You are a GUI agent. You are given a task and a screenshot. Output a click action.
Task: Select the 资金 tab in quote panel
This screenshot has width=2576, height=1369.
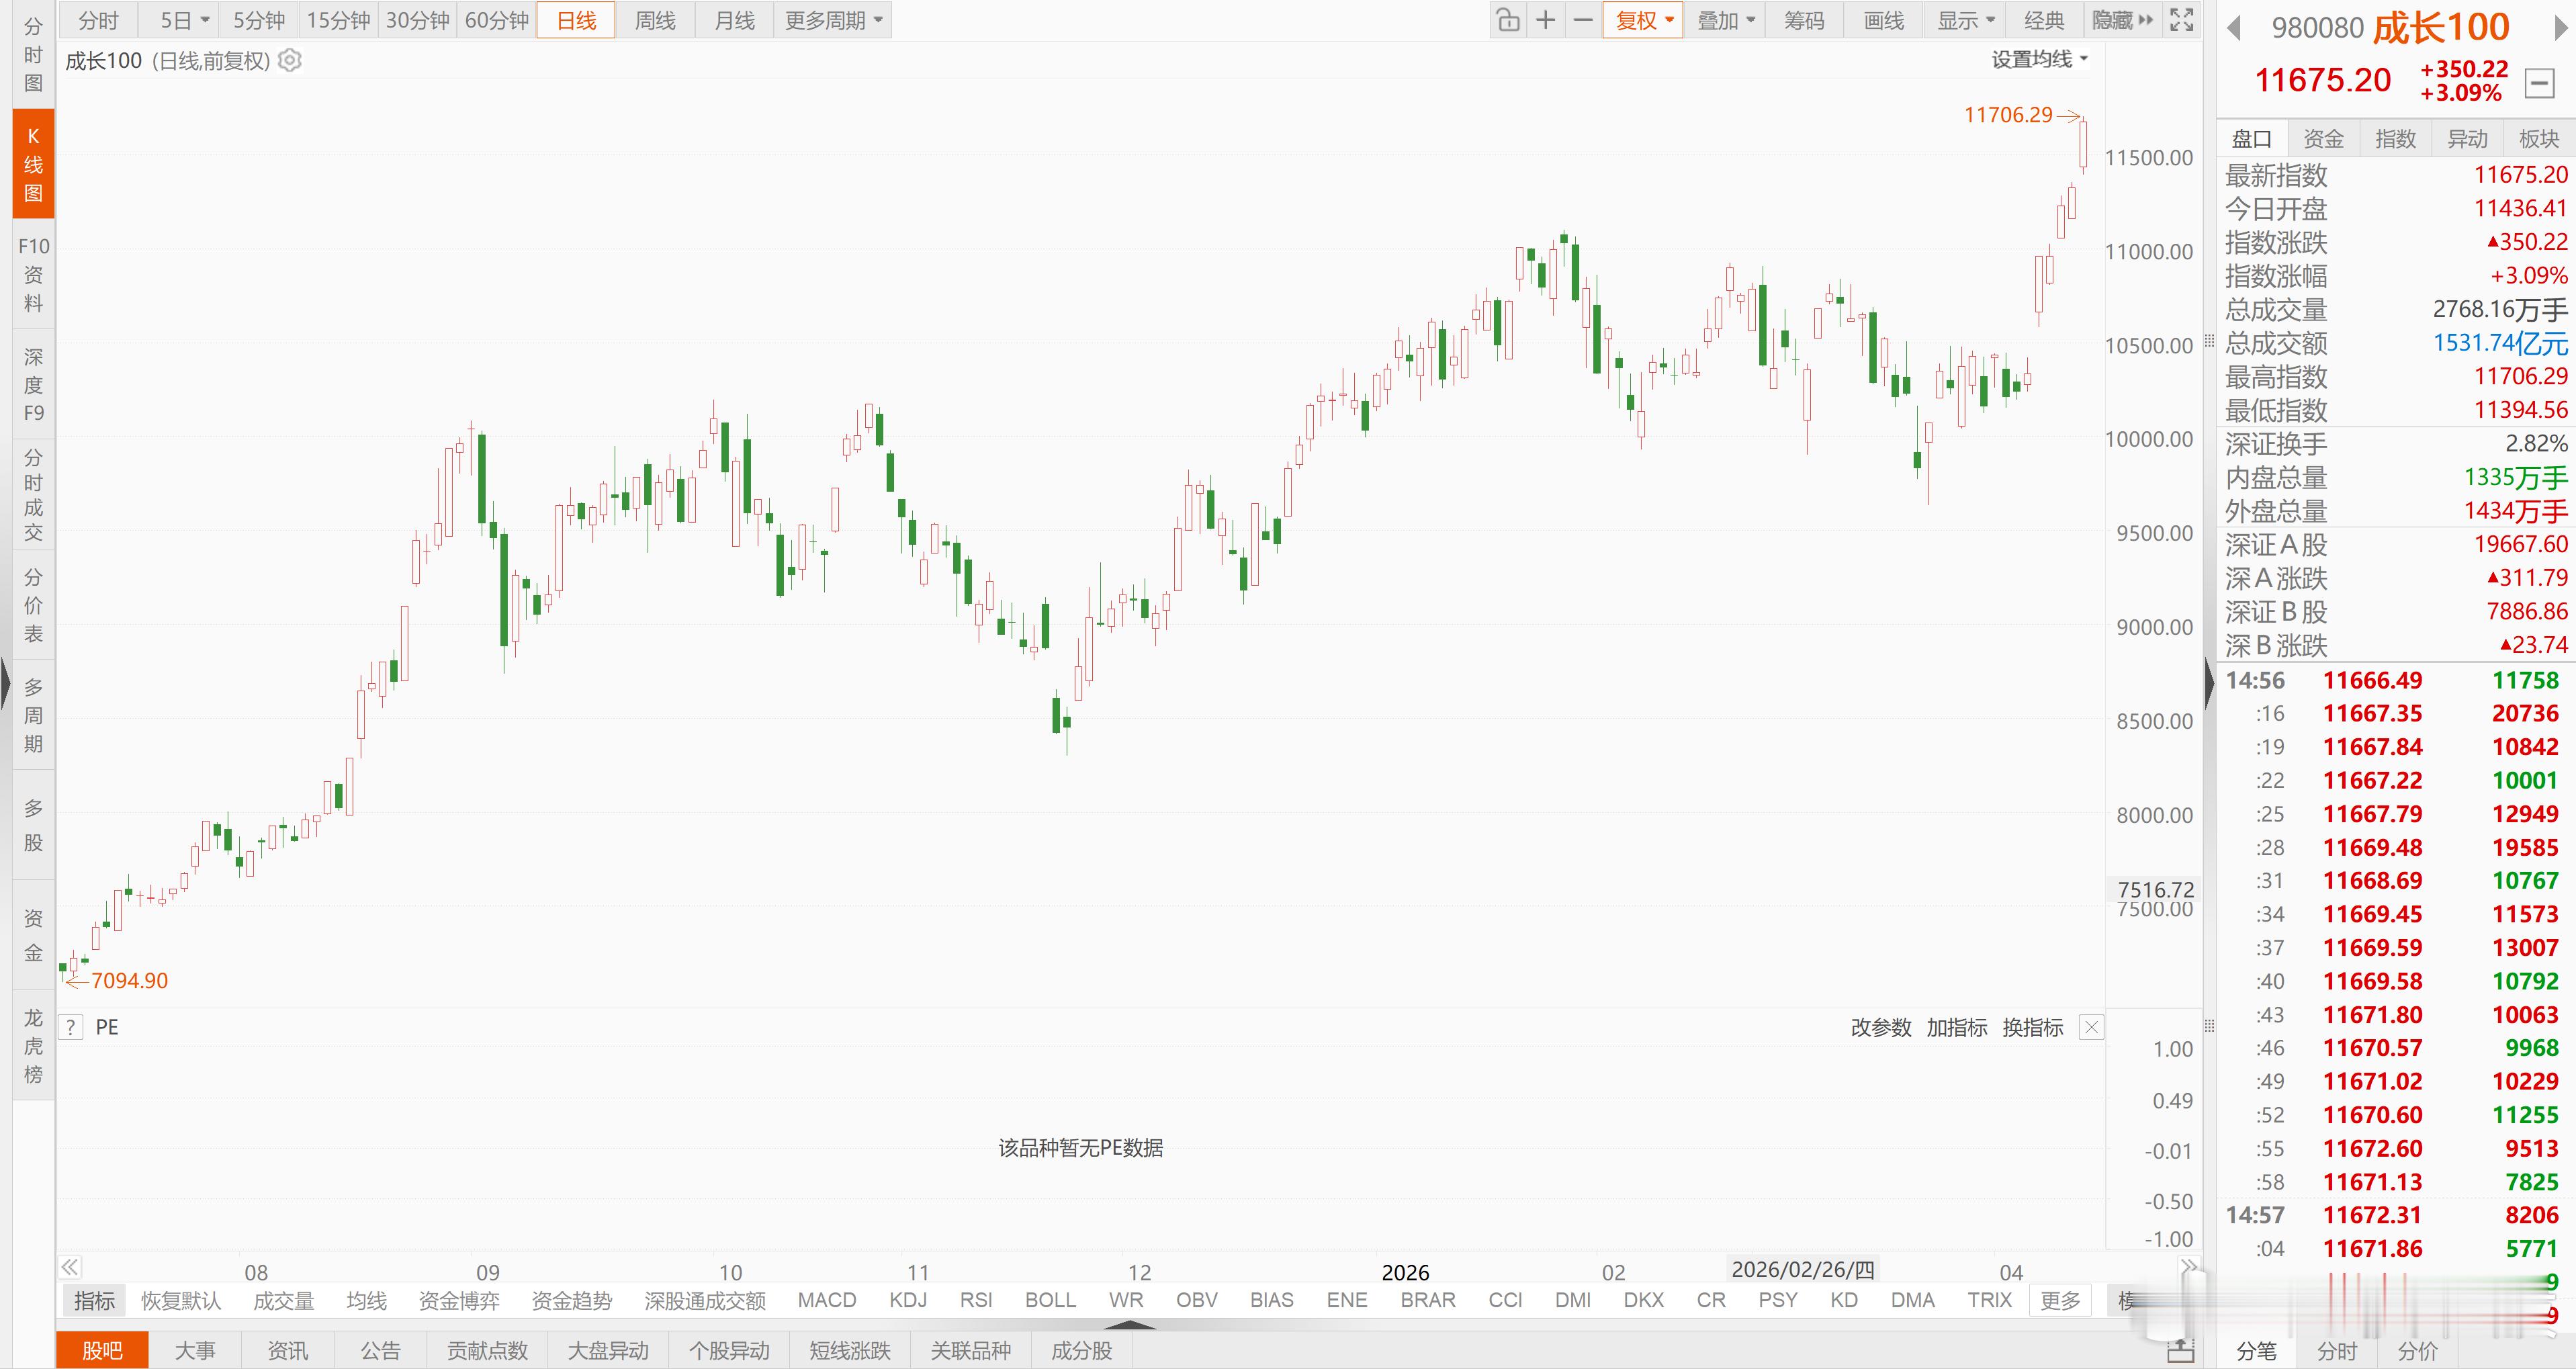(2323, 139)
